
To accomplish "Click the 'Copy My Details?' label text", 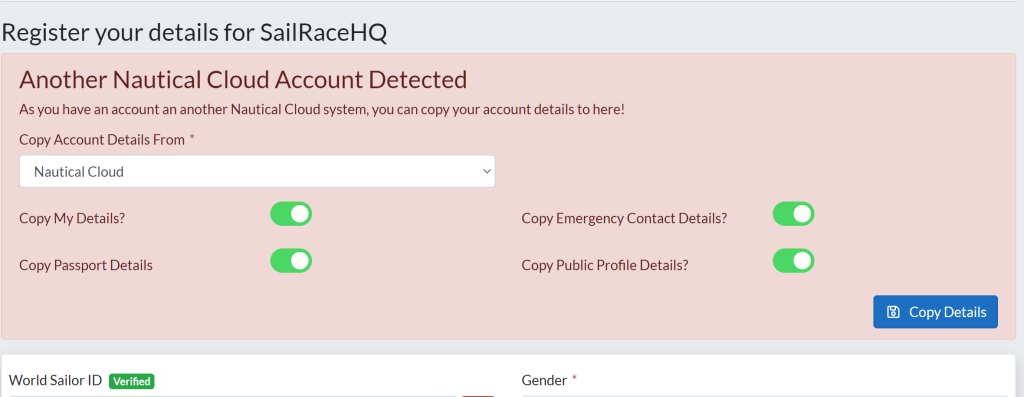I will 72,219.
